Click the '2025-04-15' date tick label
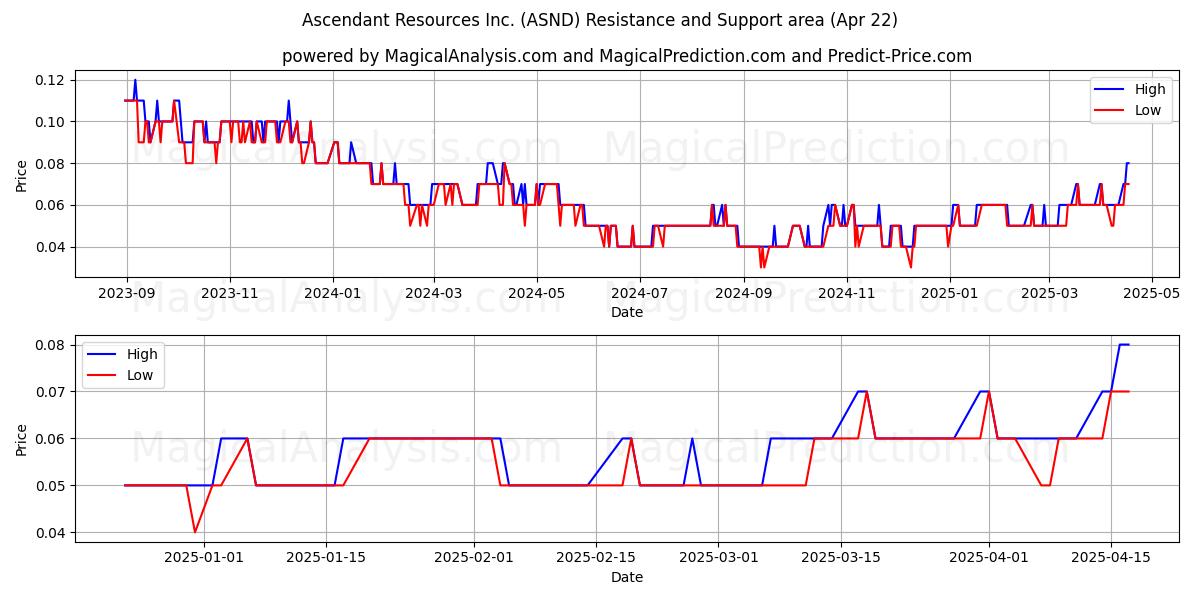The image size is (1200, 600). [1111, 558]
